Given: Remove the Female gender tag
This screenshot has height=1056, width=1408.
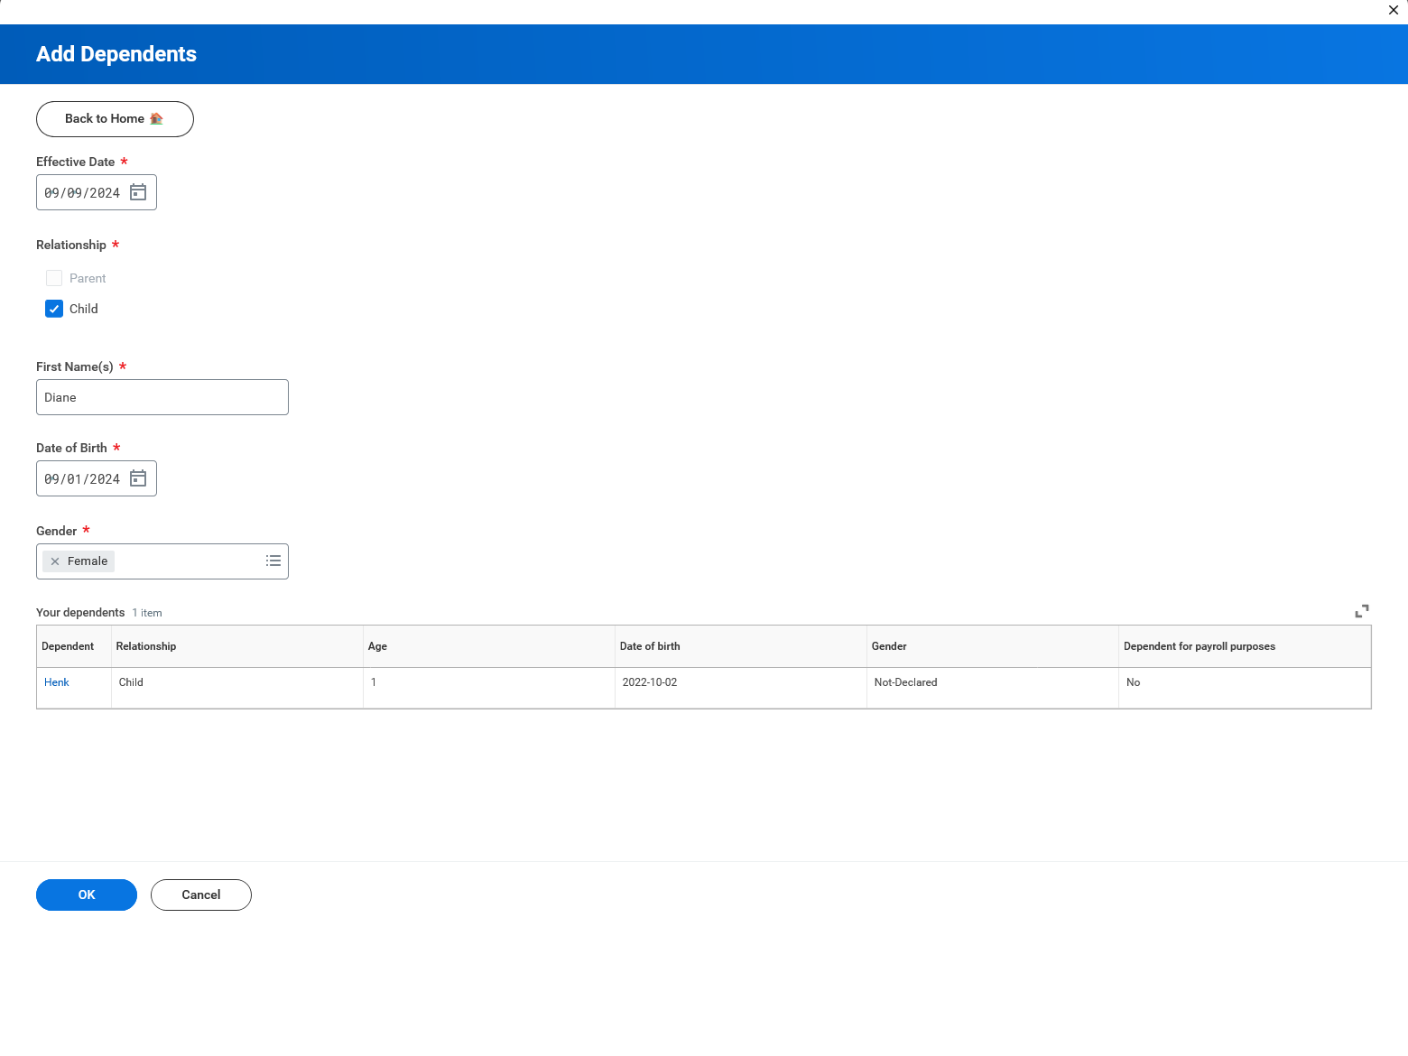Looking at the screenshot, I should (x=56, y=561).
